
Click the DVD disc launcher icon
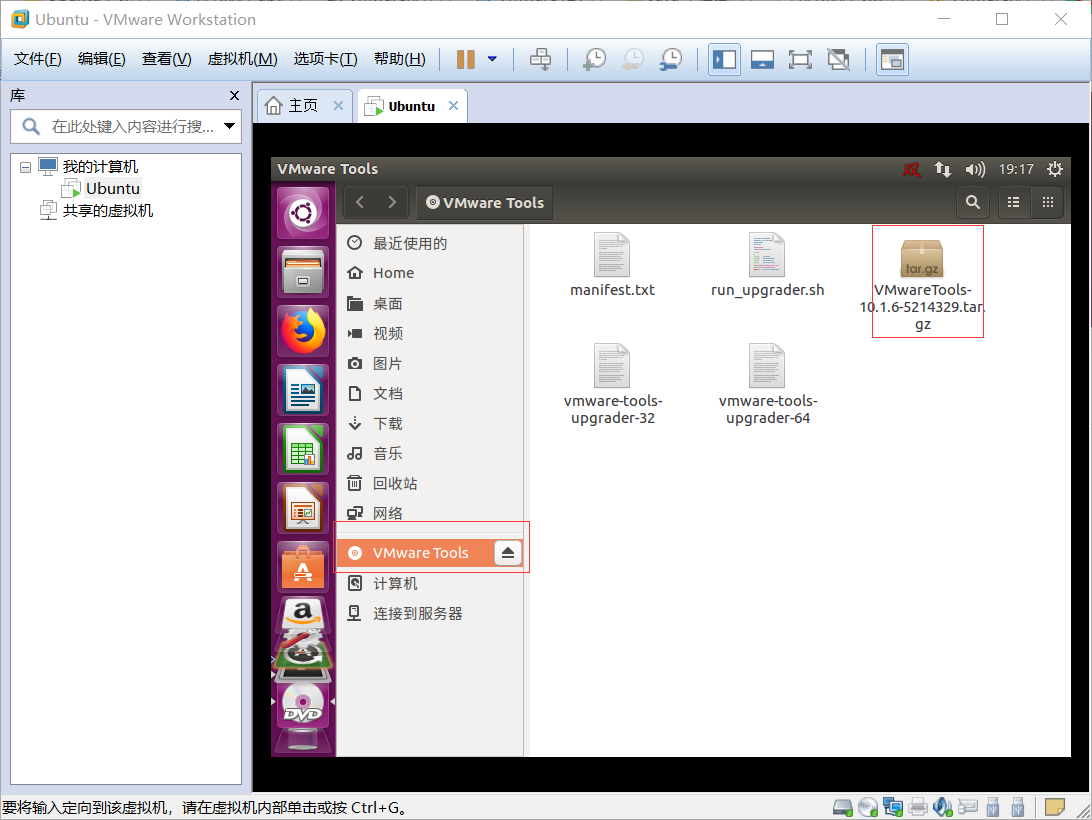pos(303,705)
